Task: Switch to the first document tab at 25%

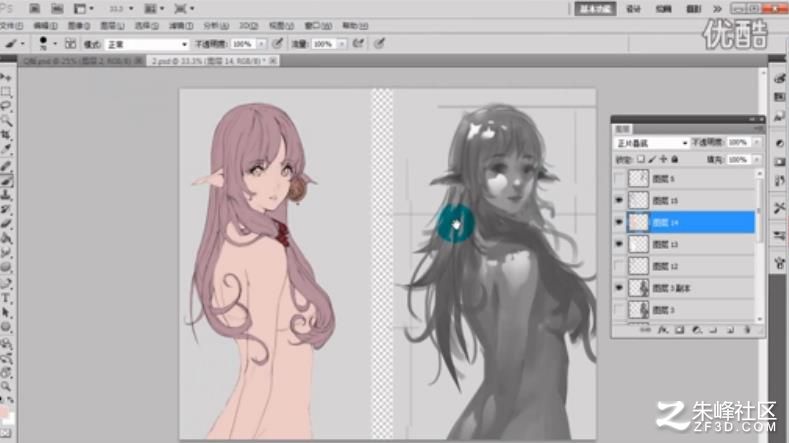Action: pos(81,61)
